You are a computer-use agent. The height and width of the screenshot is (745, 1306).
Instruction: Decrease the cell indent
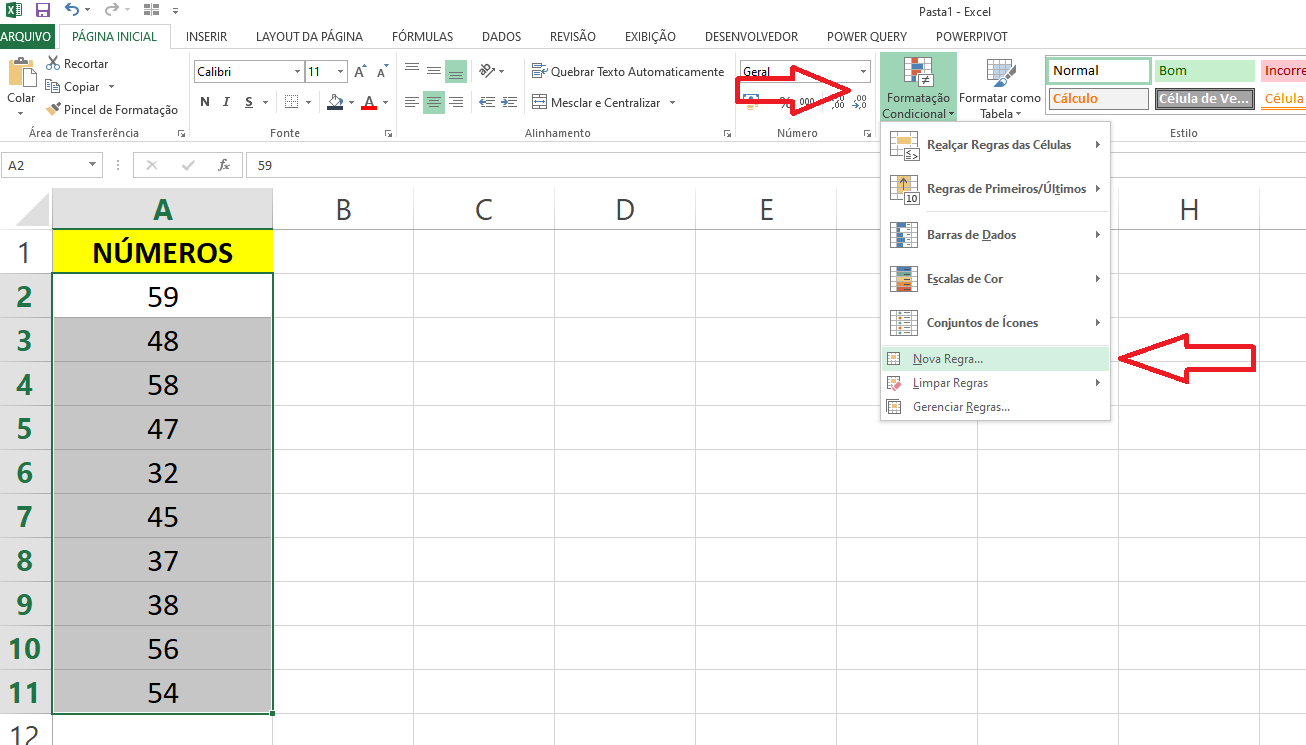pos(488,102)
